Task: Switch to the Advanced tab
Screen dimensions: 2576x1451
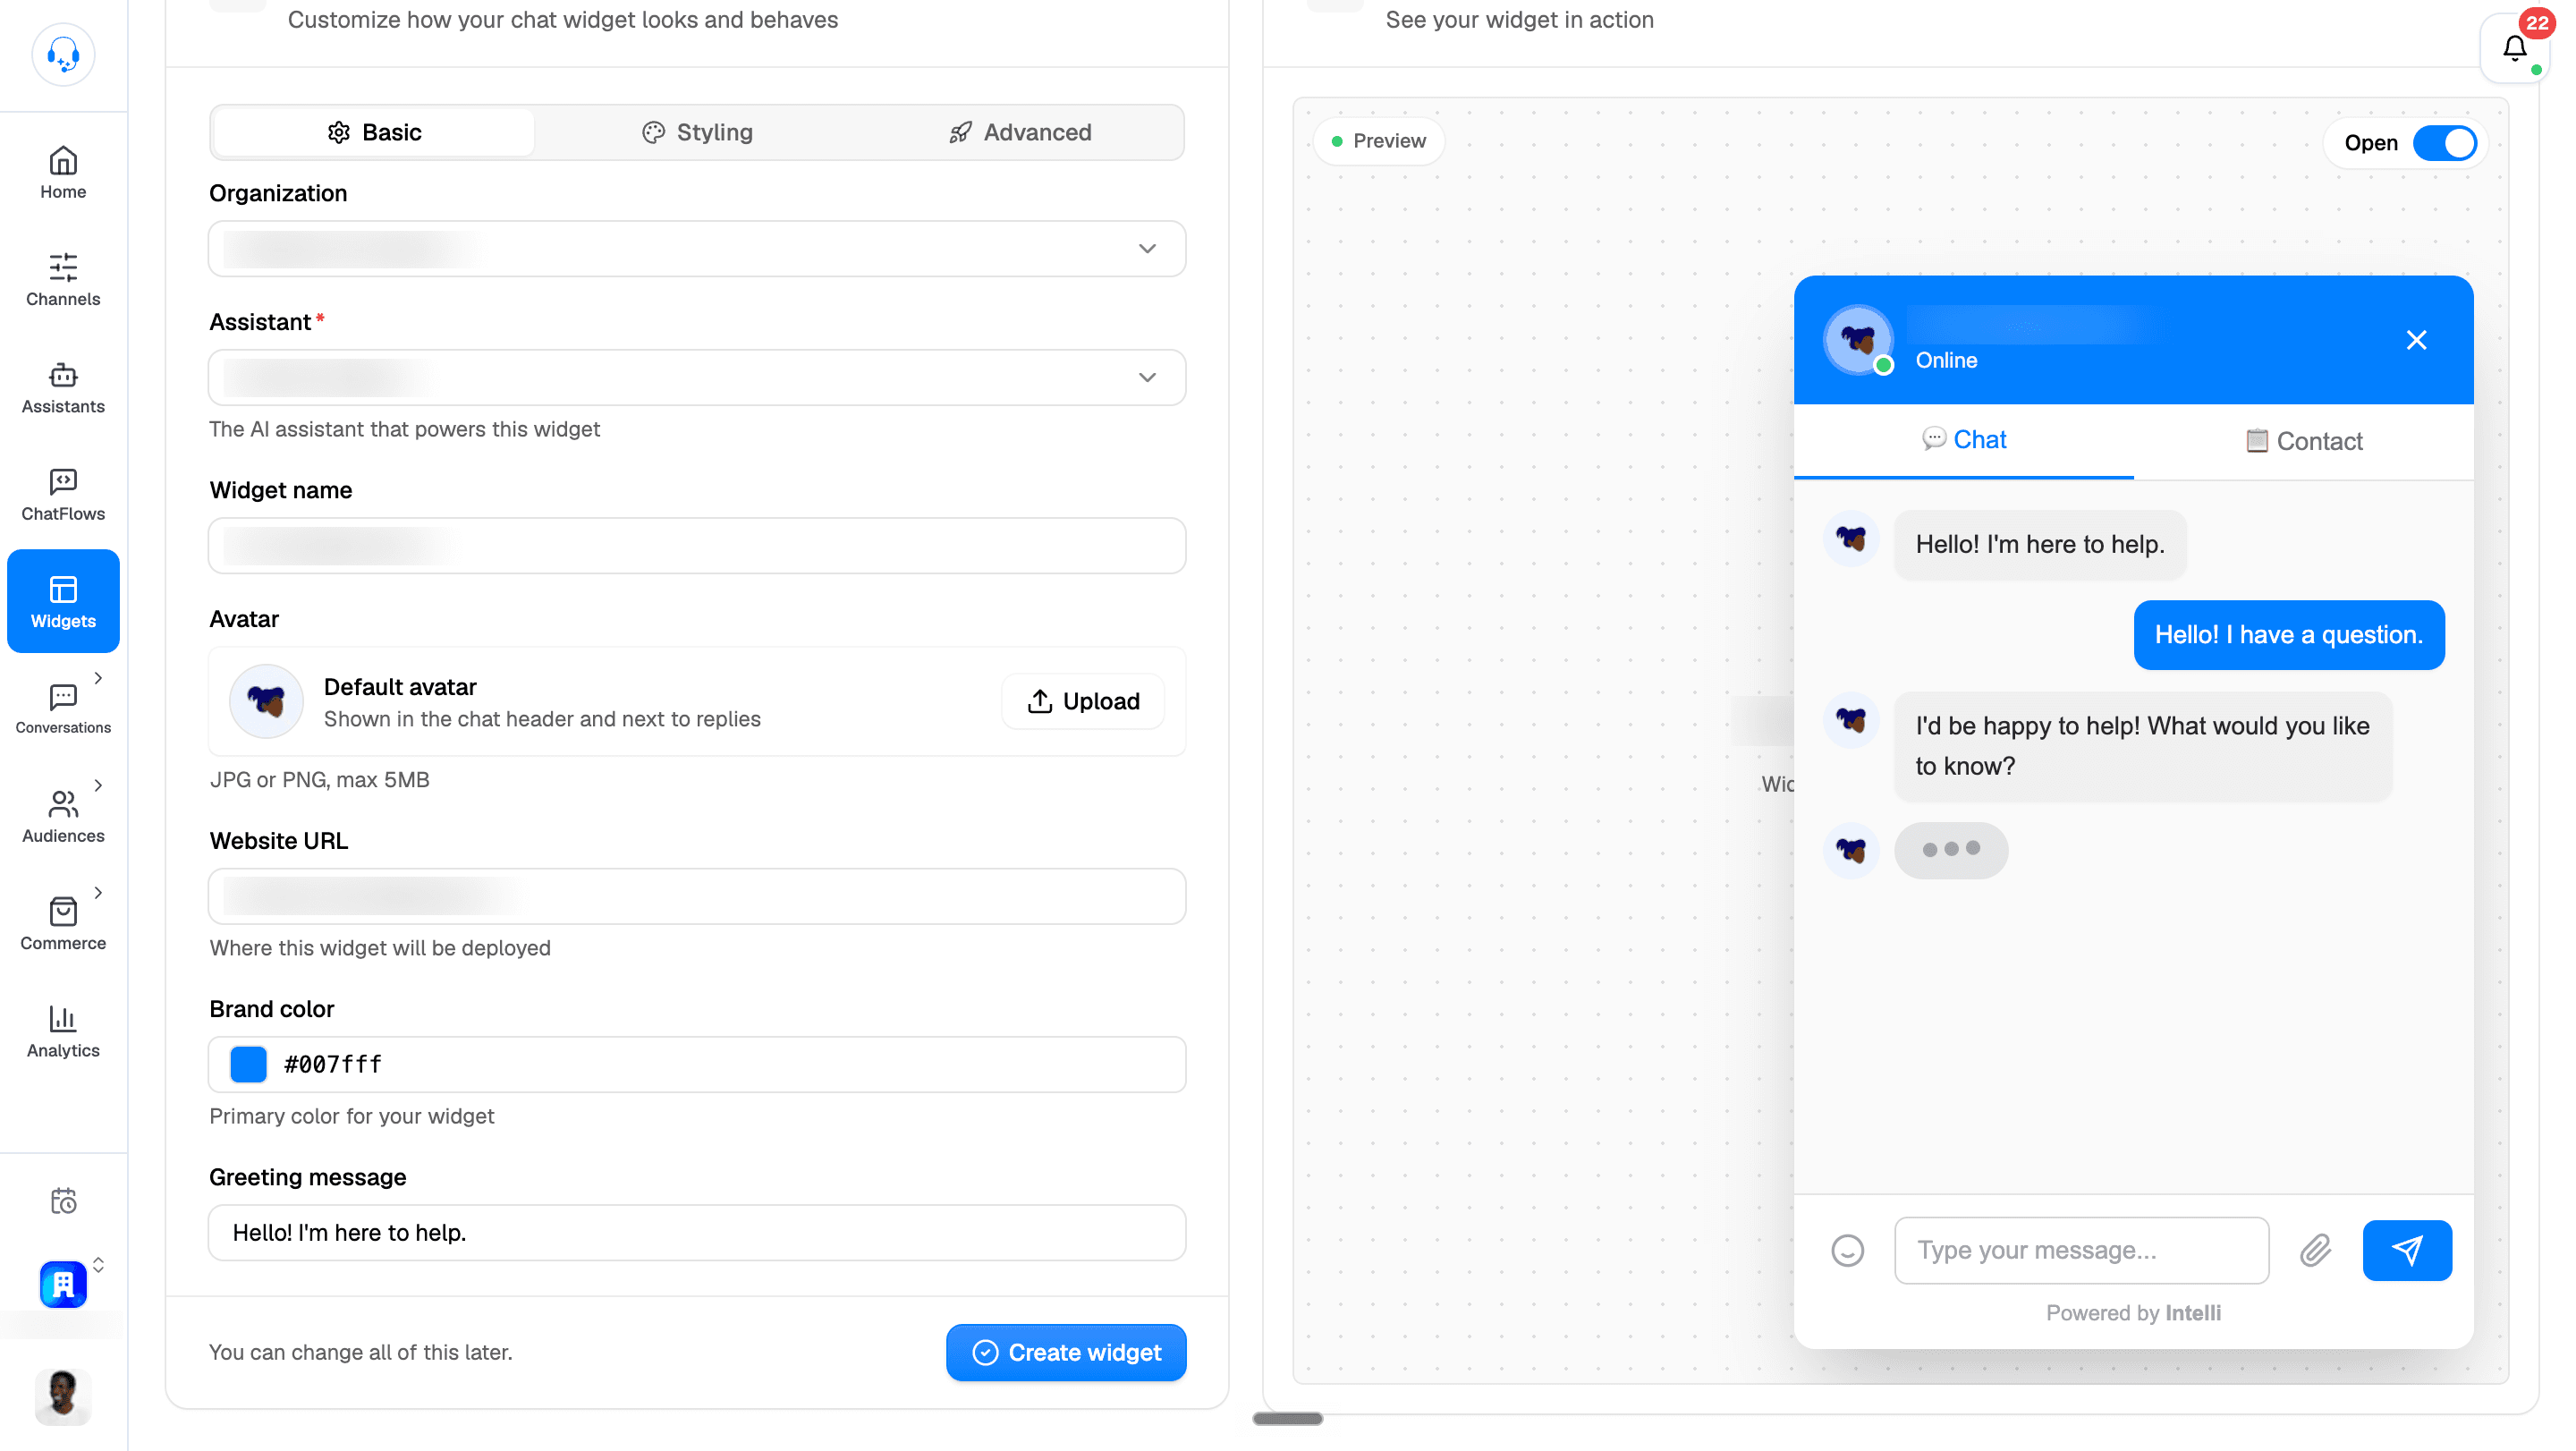Action: click(x=1019, y=132)
